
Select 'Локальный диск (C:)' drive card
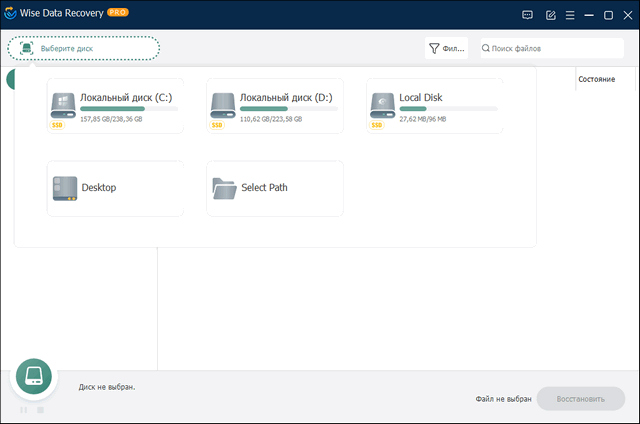pyautogui.click(x=116, y=106)
